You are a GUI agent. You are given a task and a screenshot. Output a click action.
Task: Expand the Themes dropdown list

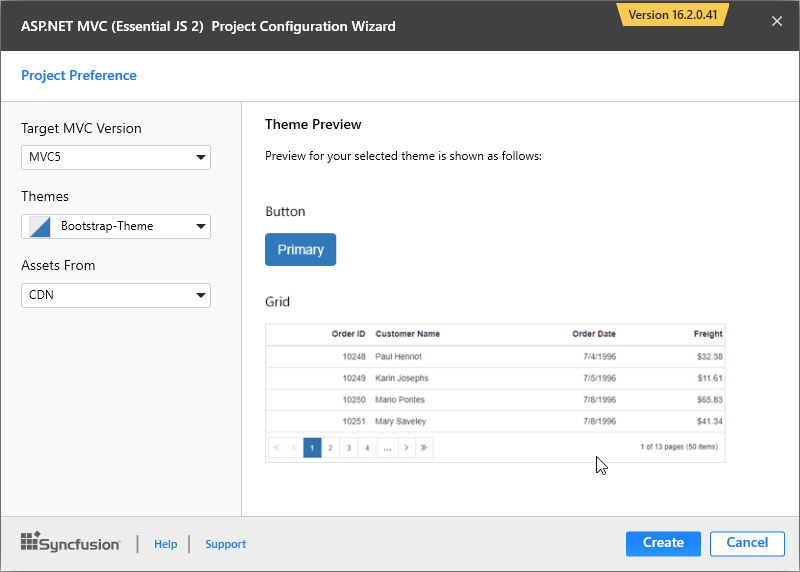[116, 226]
